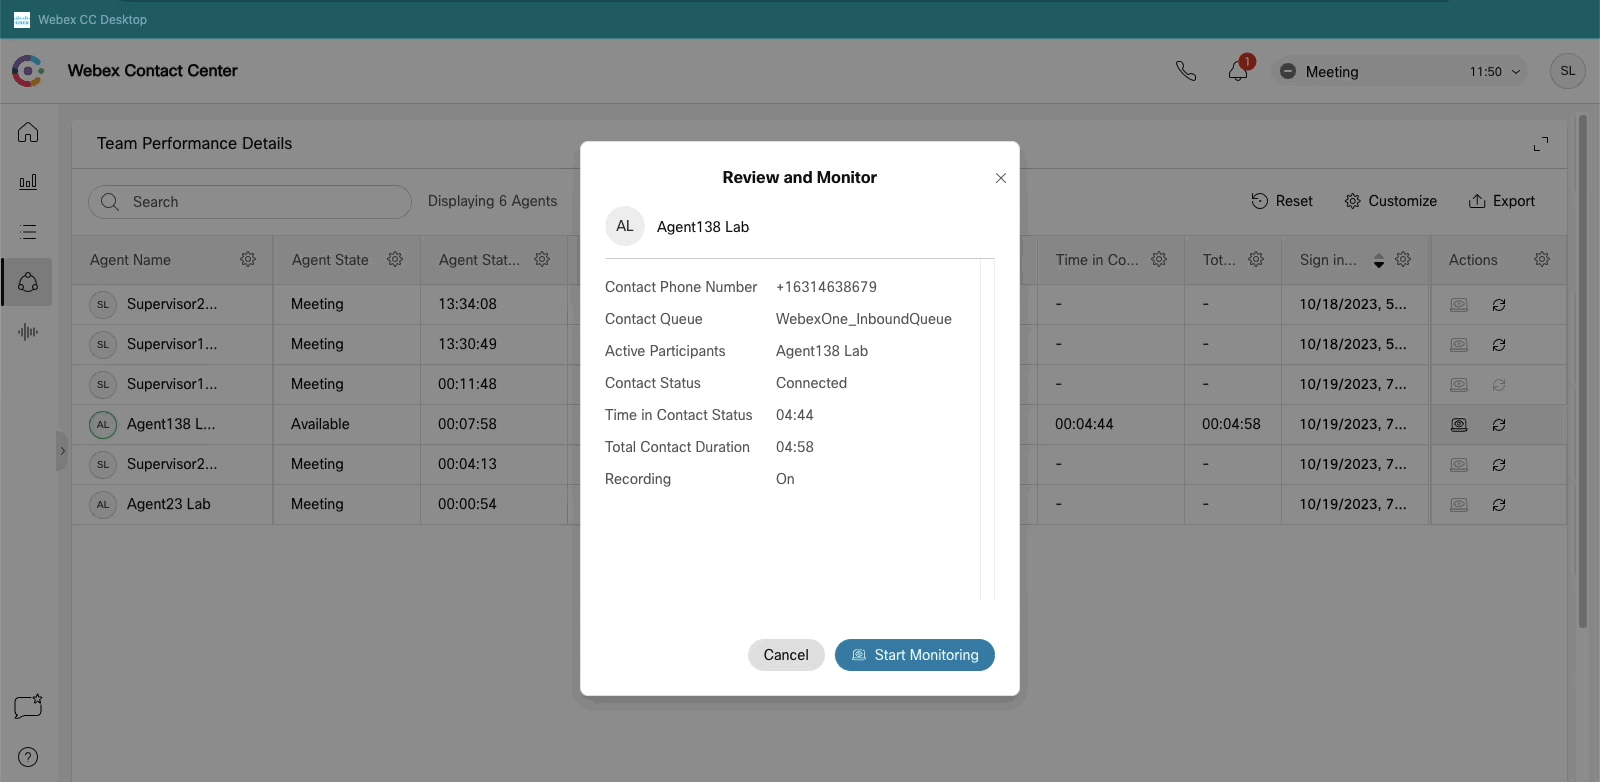Screen dimensions: 1600x782
Task: Open the SL user profile avatar
Action: coord(1567,71)
